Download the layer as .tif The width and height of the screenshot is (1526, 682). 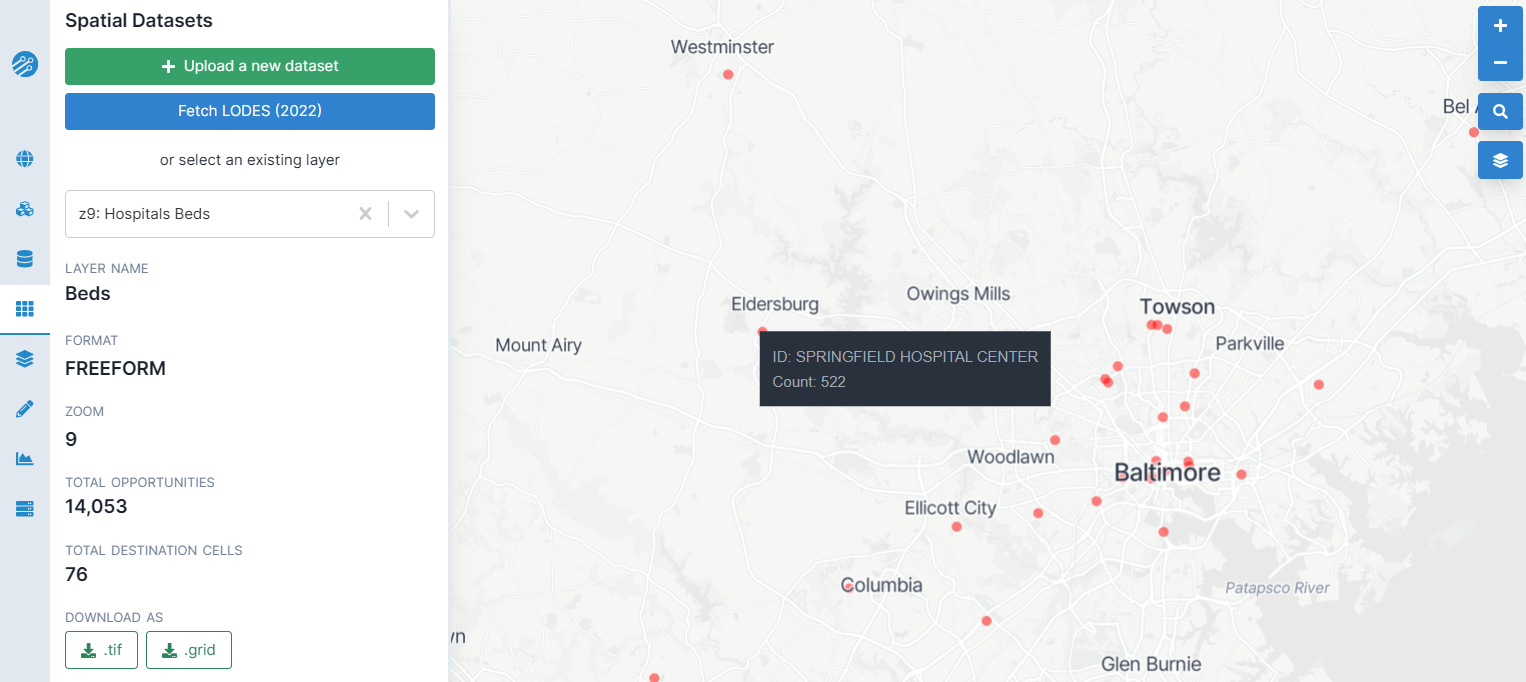click(x=101, y=650)
